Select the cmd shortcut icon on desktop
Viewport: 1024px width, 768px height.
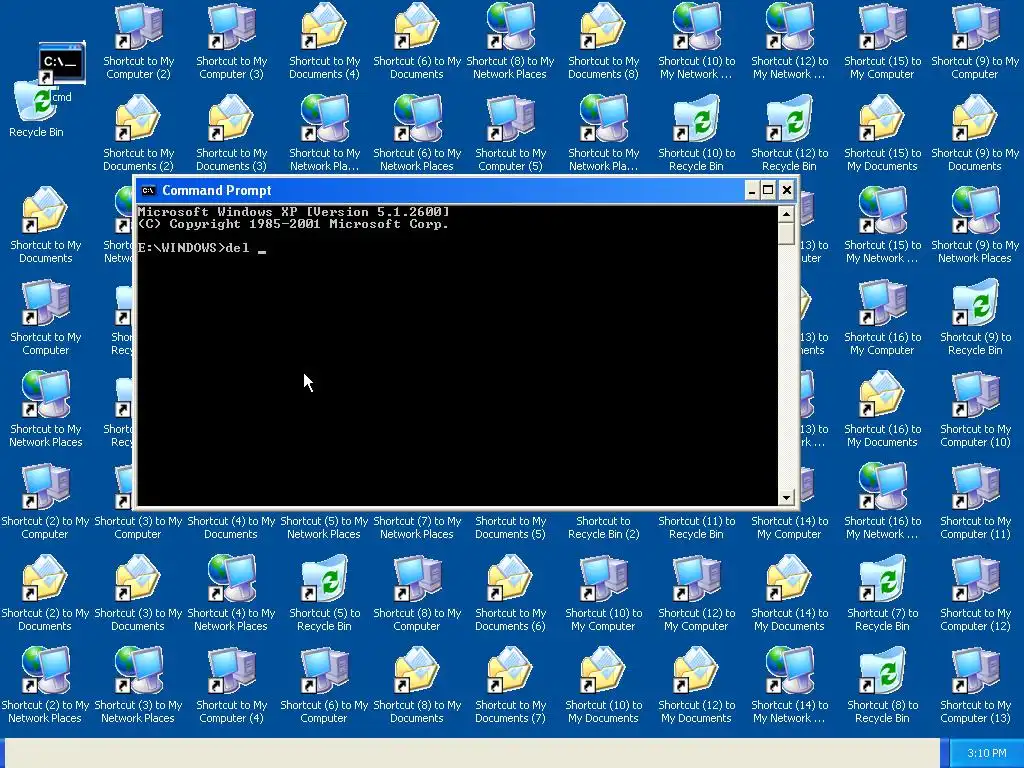61,64
